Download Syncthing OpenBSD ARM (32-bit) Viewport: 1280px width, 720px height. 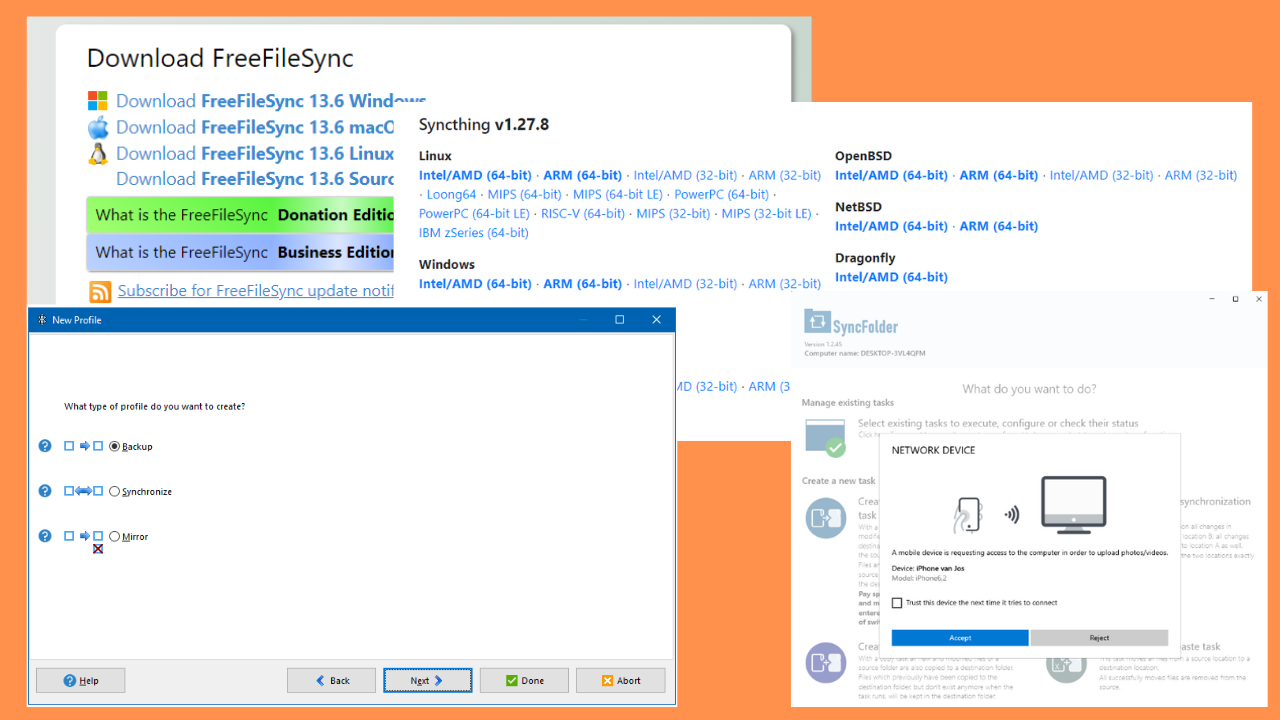click(1201, 175)
